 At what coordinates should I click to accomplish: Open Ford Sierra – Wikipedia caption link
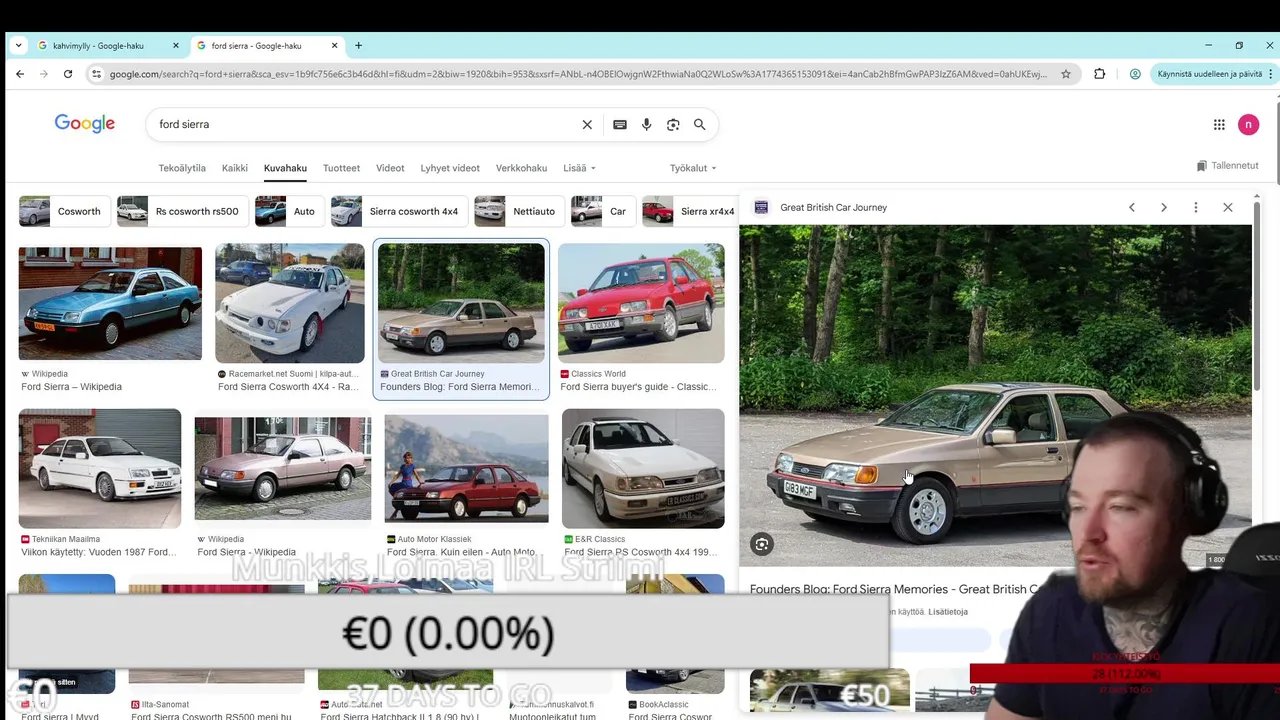[x=71, y=387]
